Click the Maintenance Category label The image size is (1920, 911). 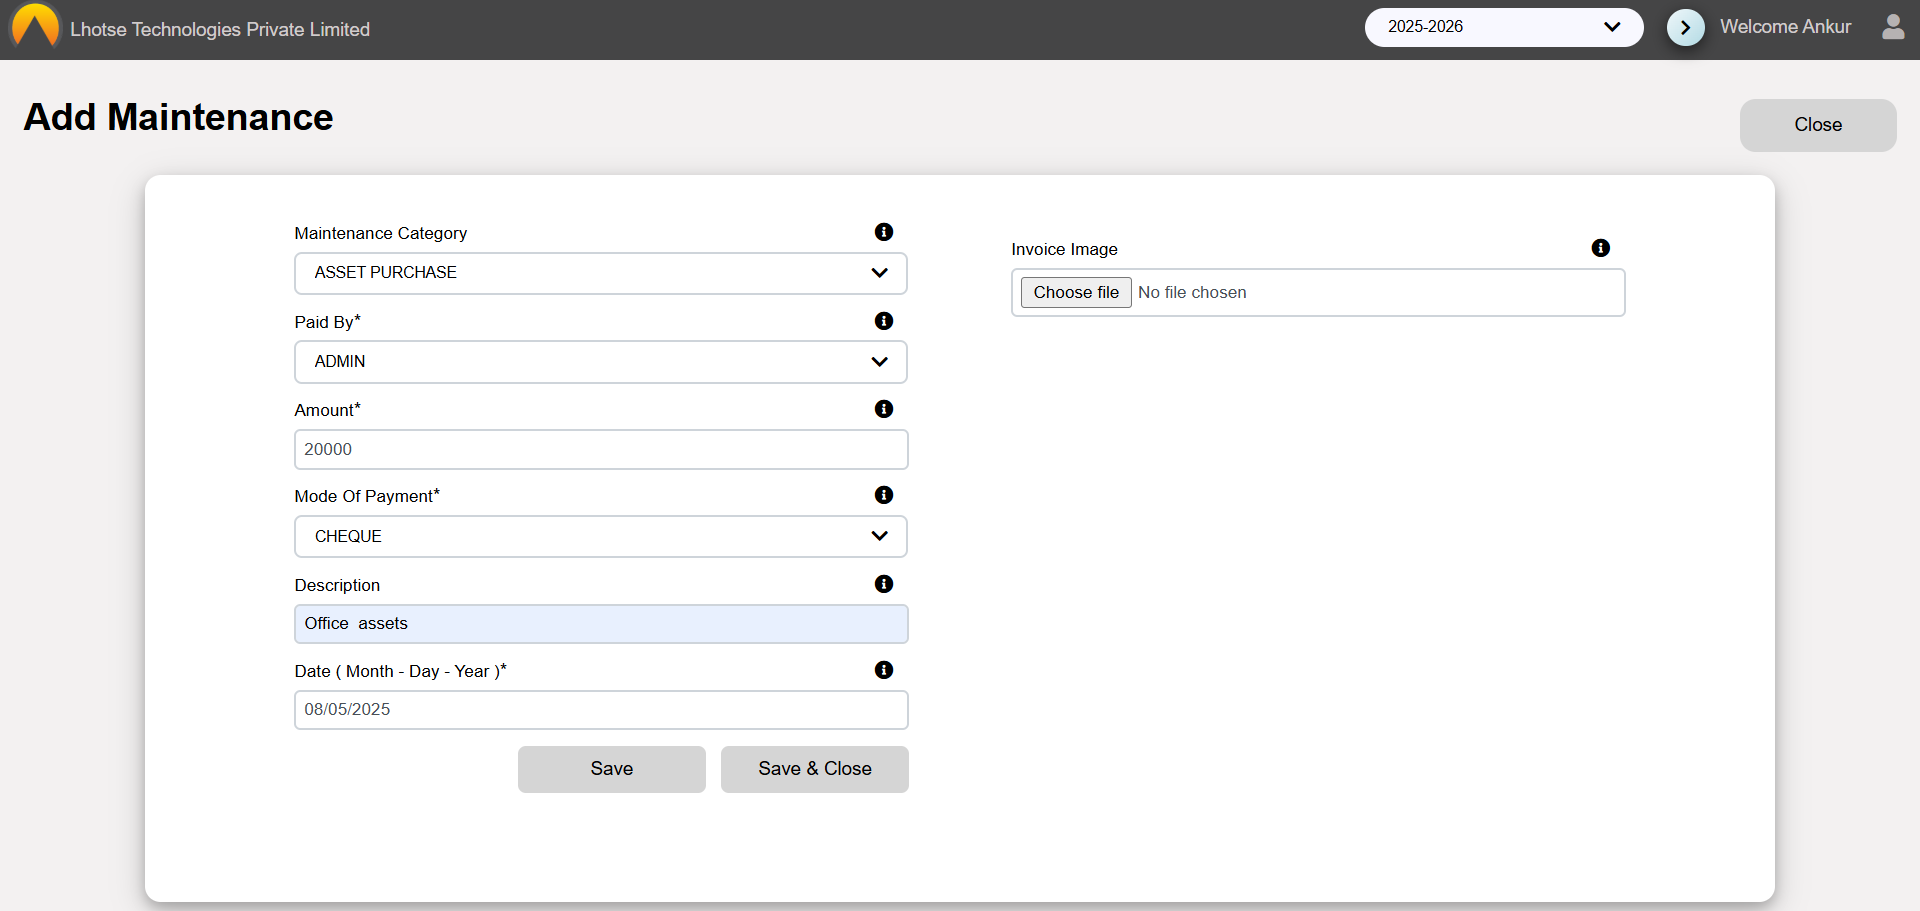[381, 233]
